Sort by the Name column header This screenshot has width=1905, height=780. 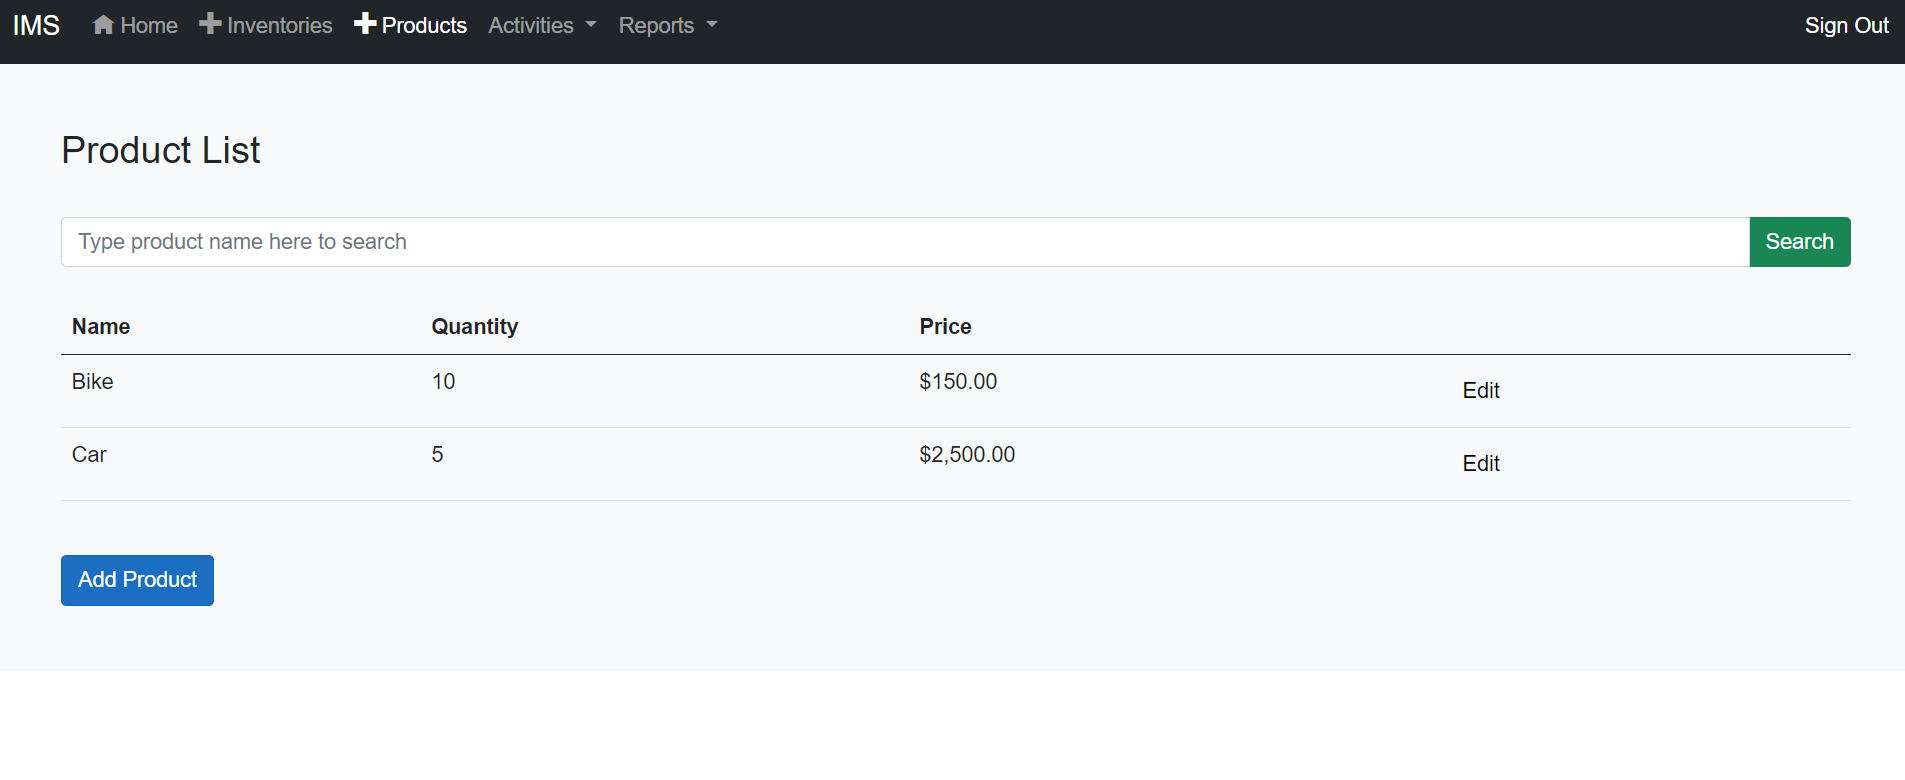[100, 326]
